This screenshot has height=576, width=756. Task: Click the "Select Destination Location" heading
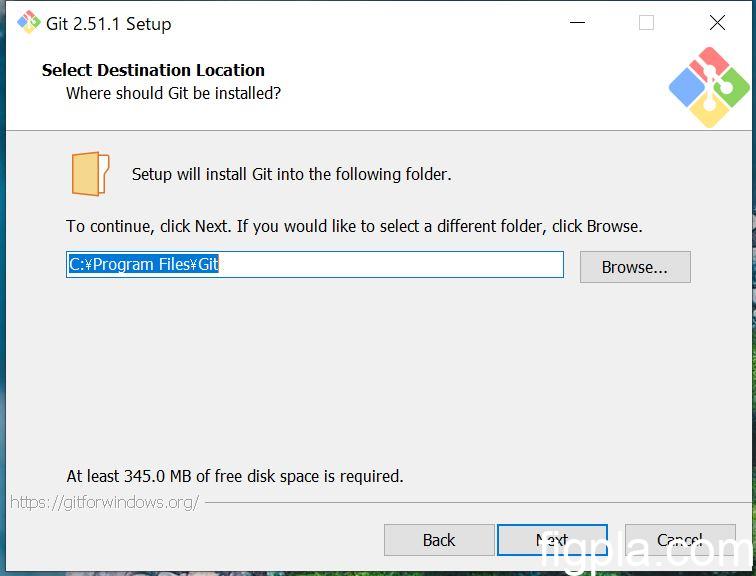click(x=153, y=70)
